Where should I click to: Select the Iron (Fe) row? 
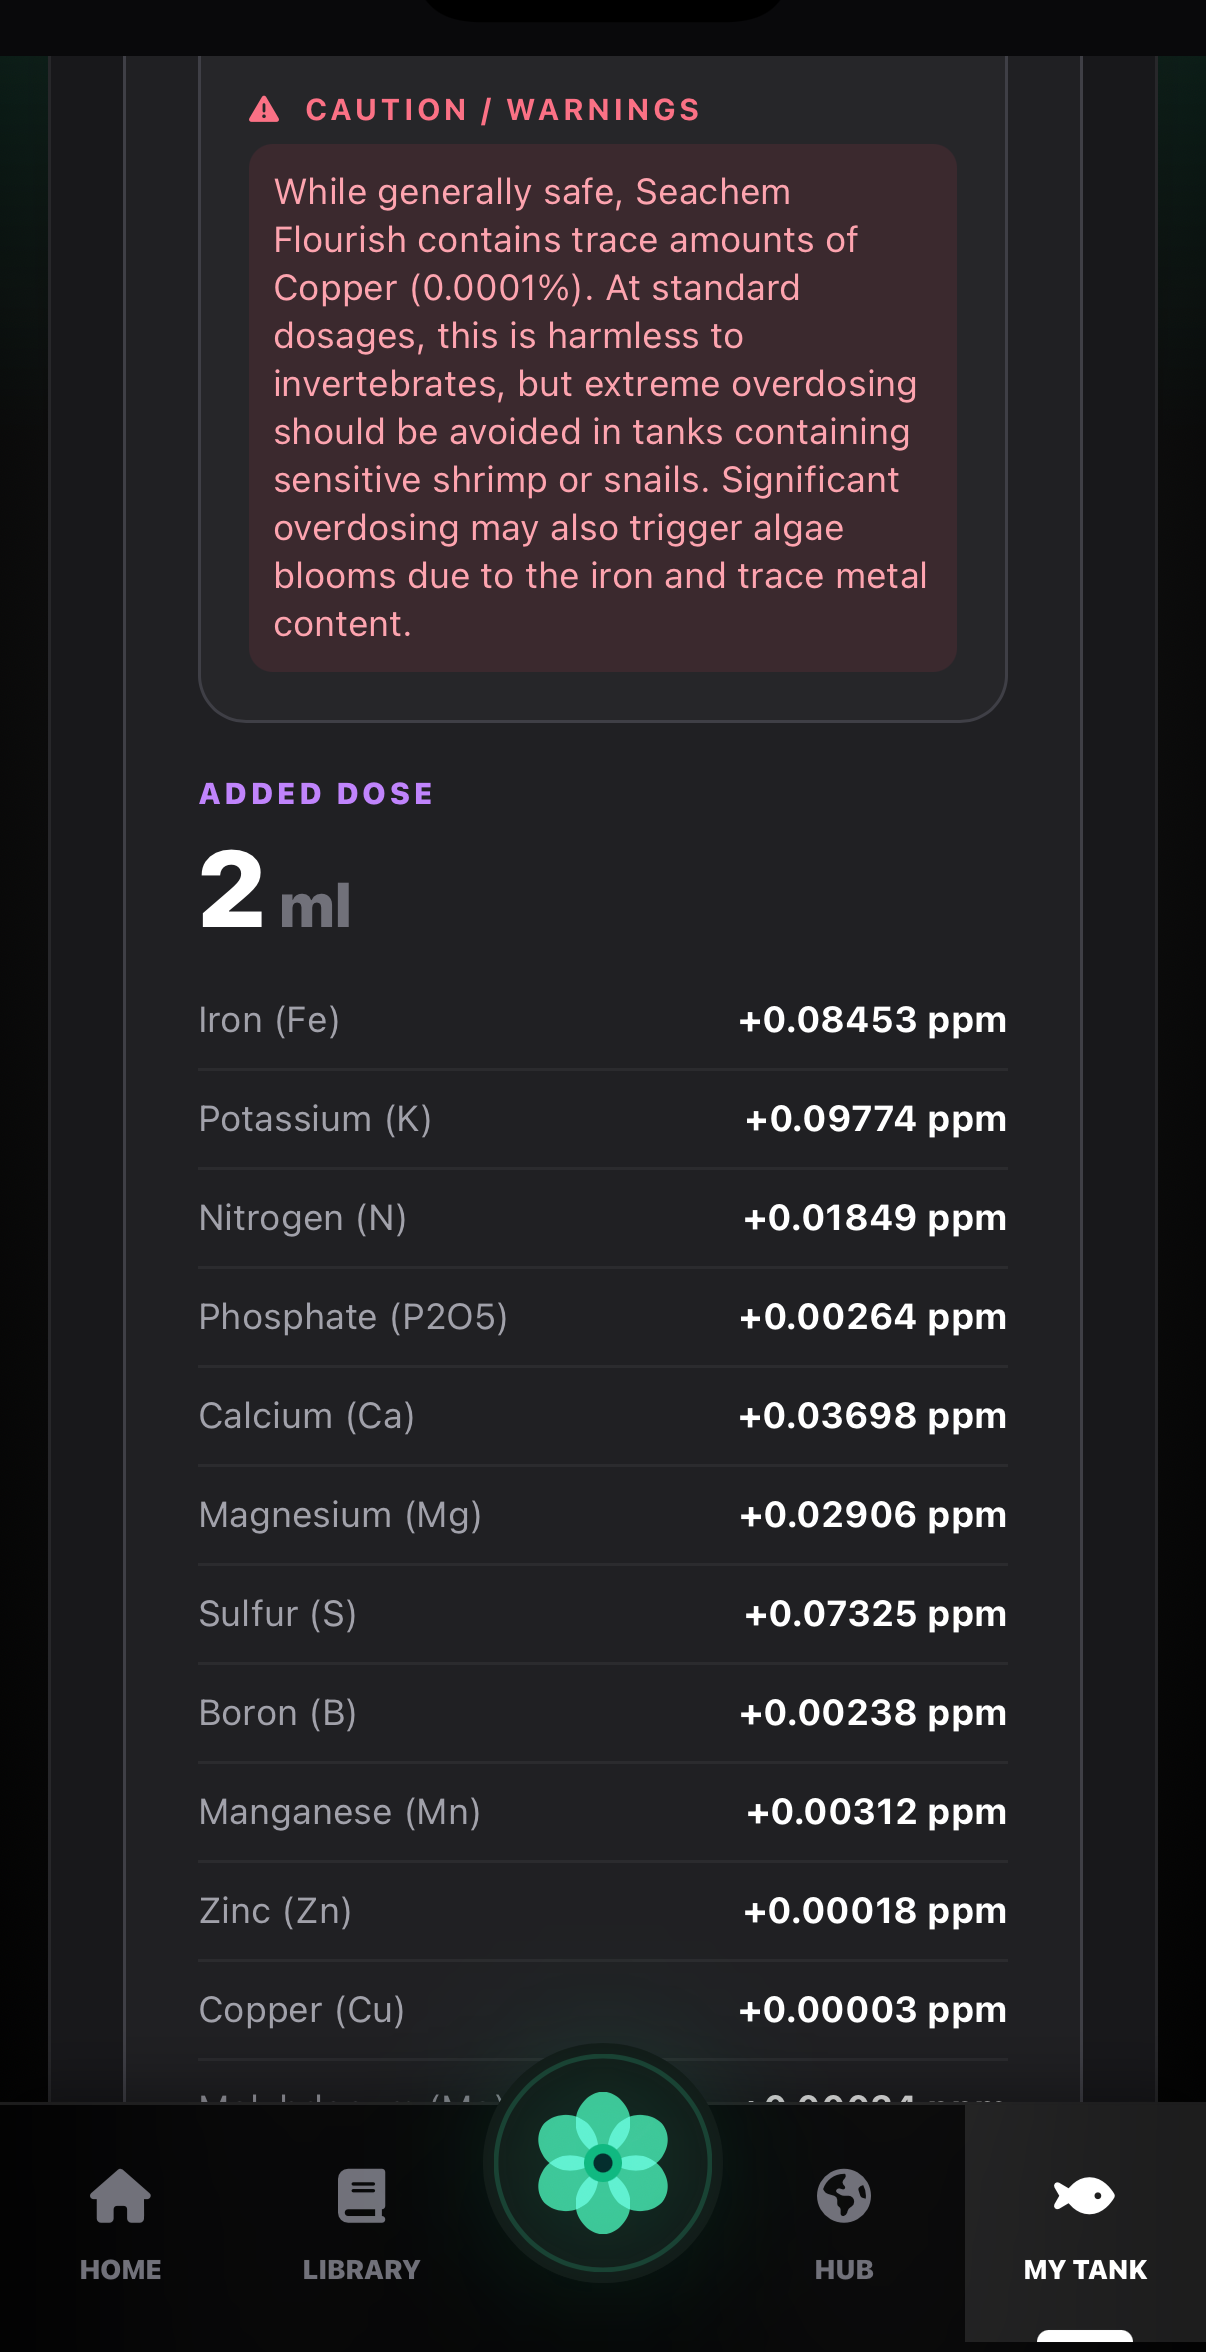pos(602,1020)
